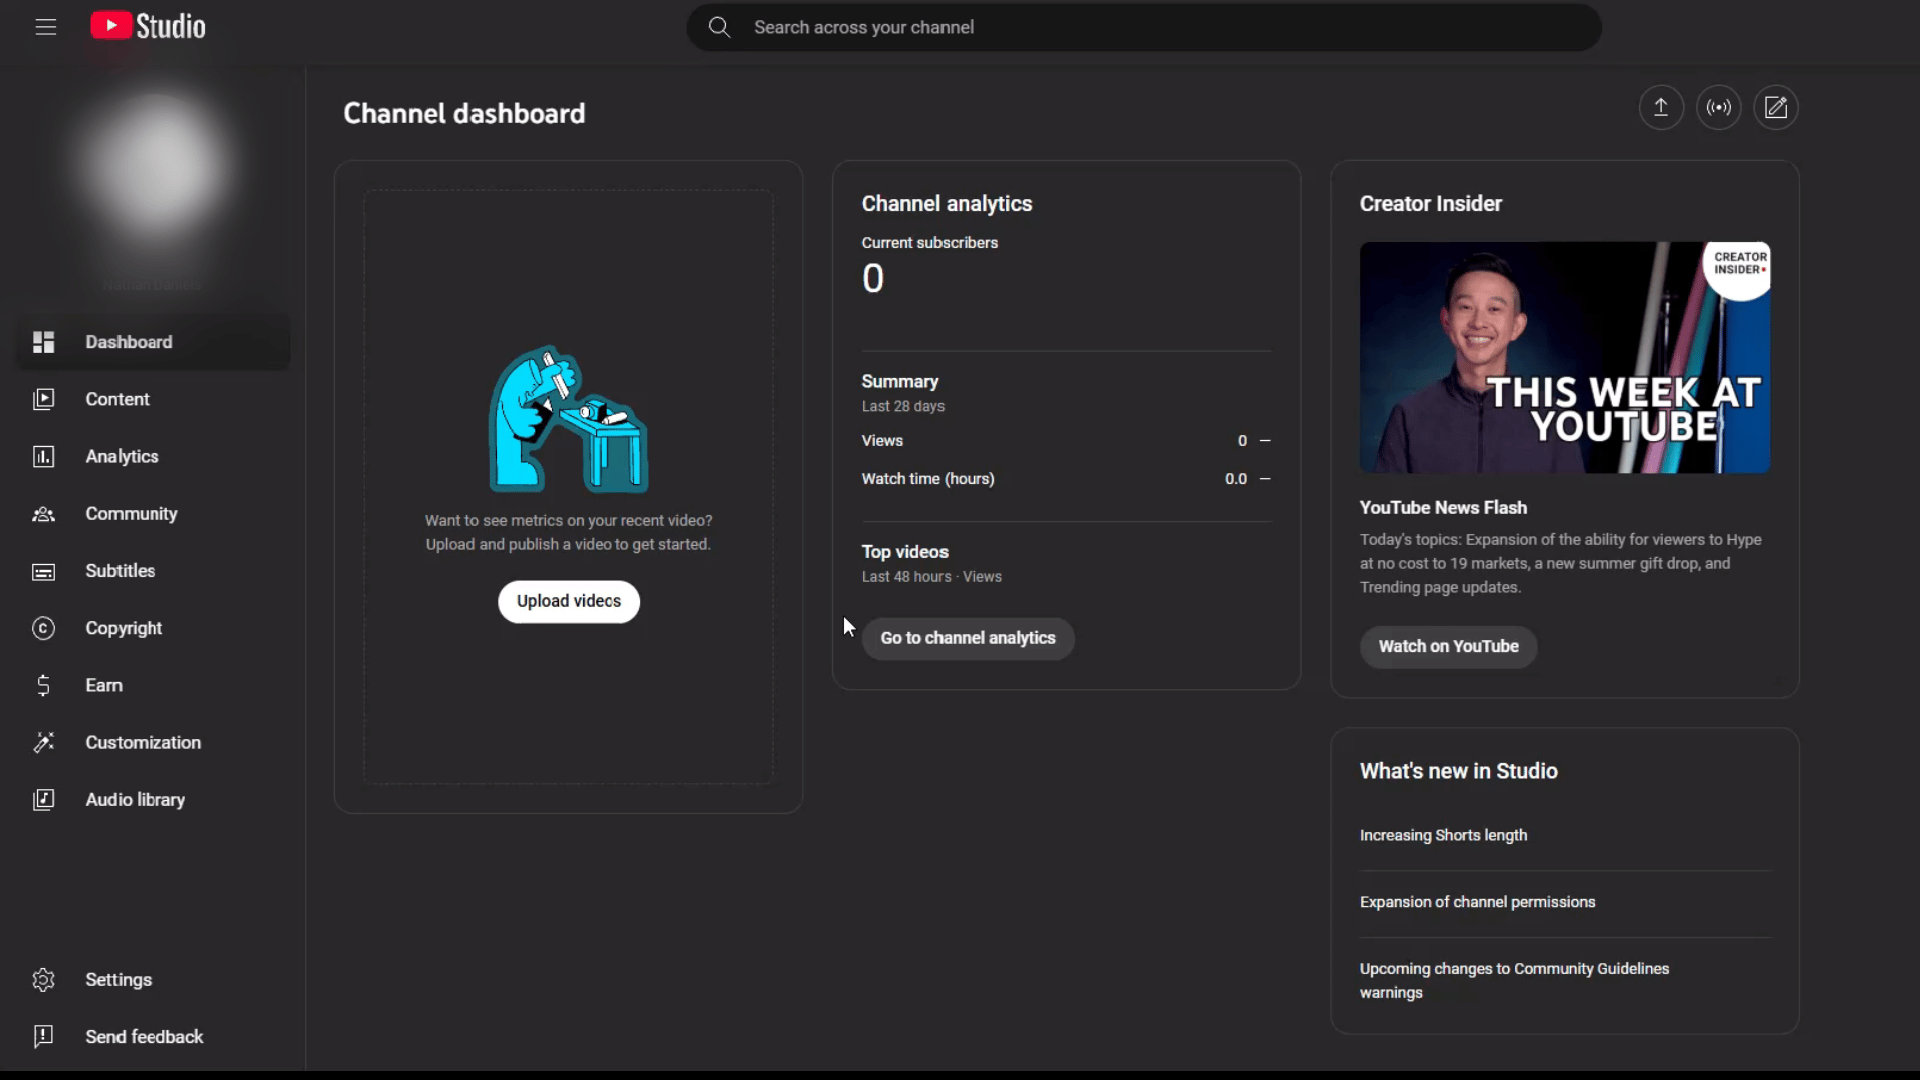Select Analytics in the left menu
The width and height of the screenshot is (1920, 1080).
(153, 456)
